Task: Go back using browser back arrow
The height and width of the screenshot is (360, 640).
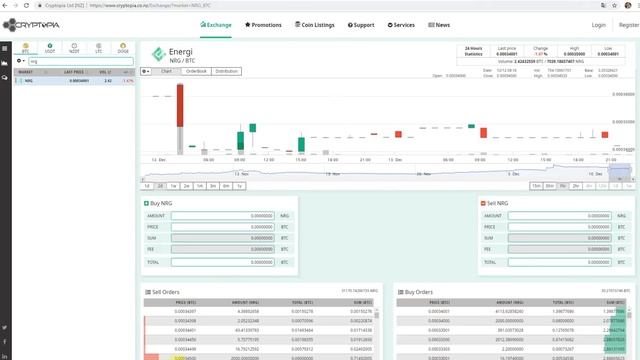Action: tap(5, 5)
